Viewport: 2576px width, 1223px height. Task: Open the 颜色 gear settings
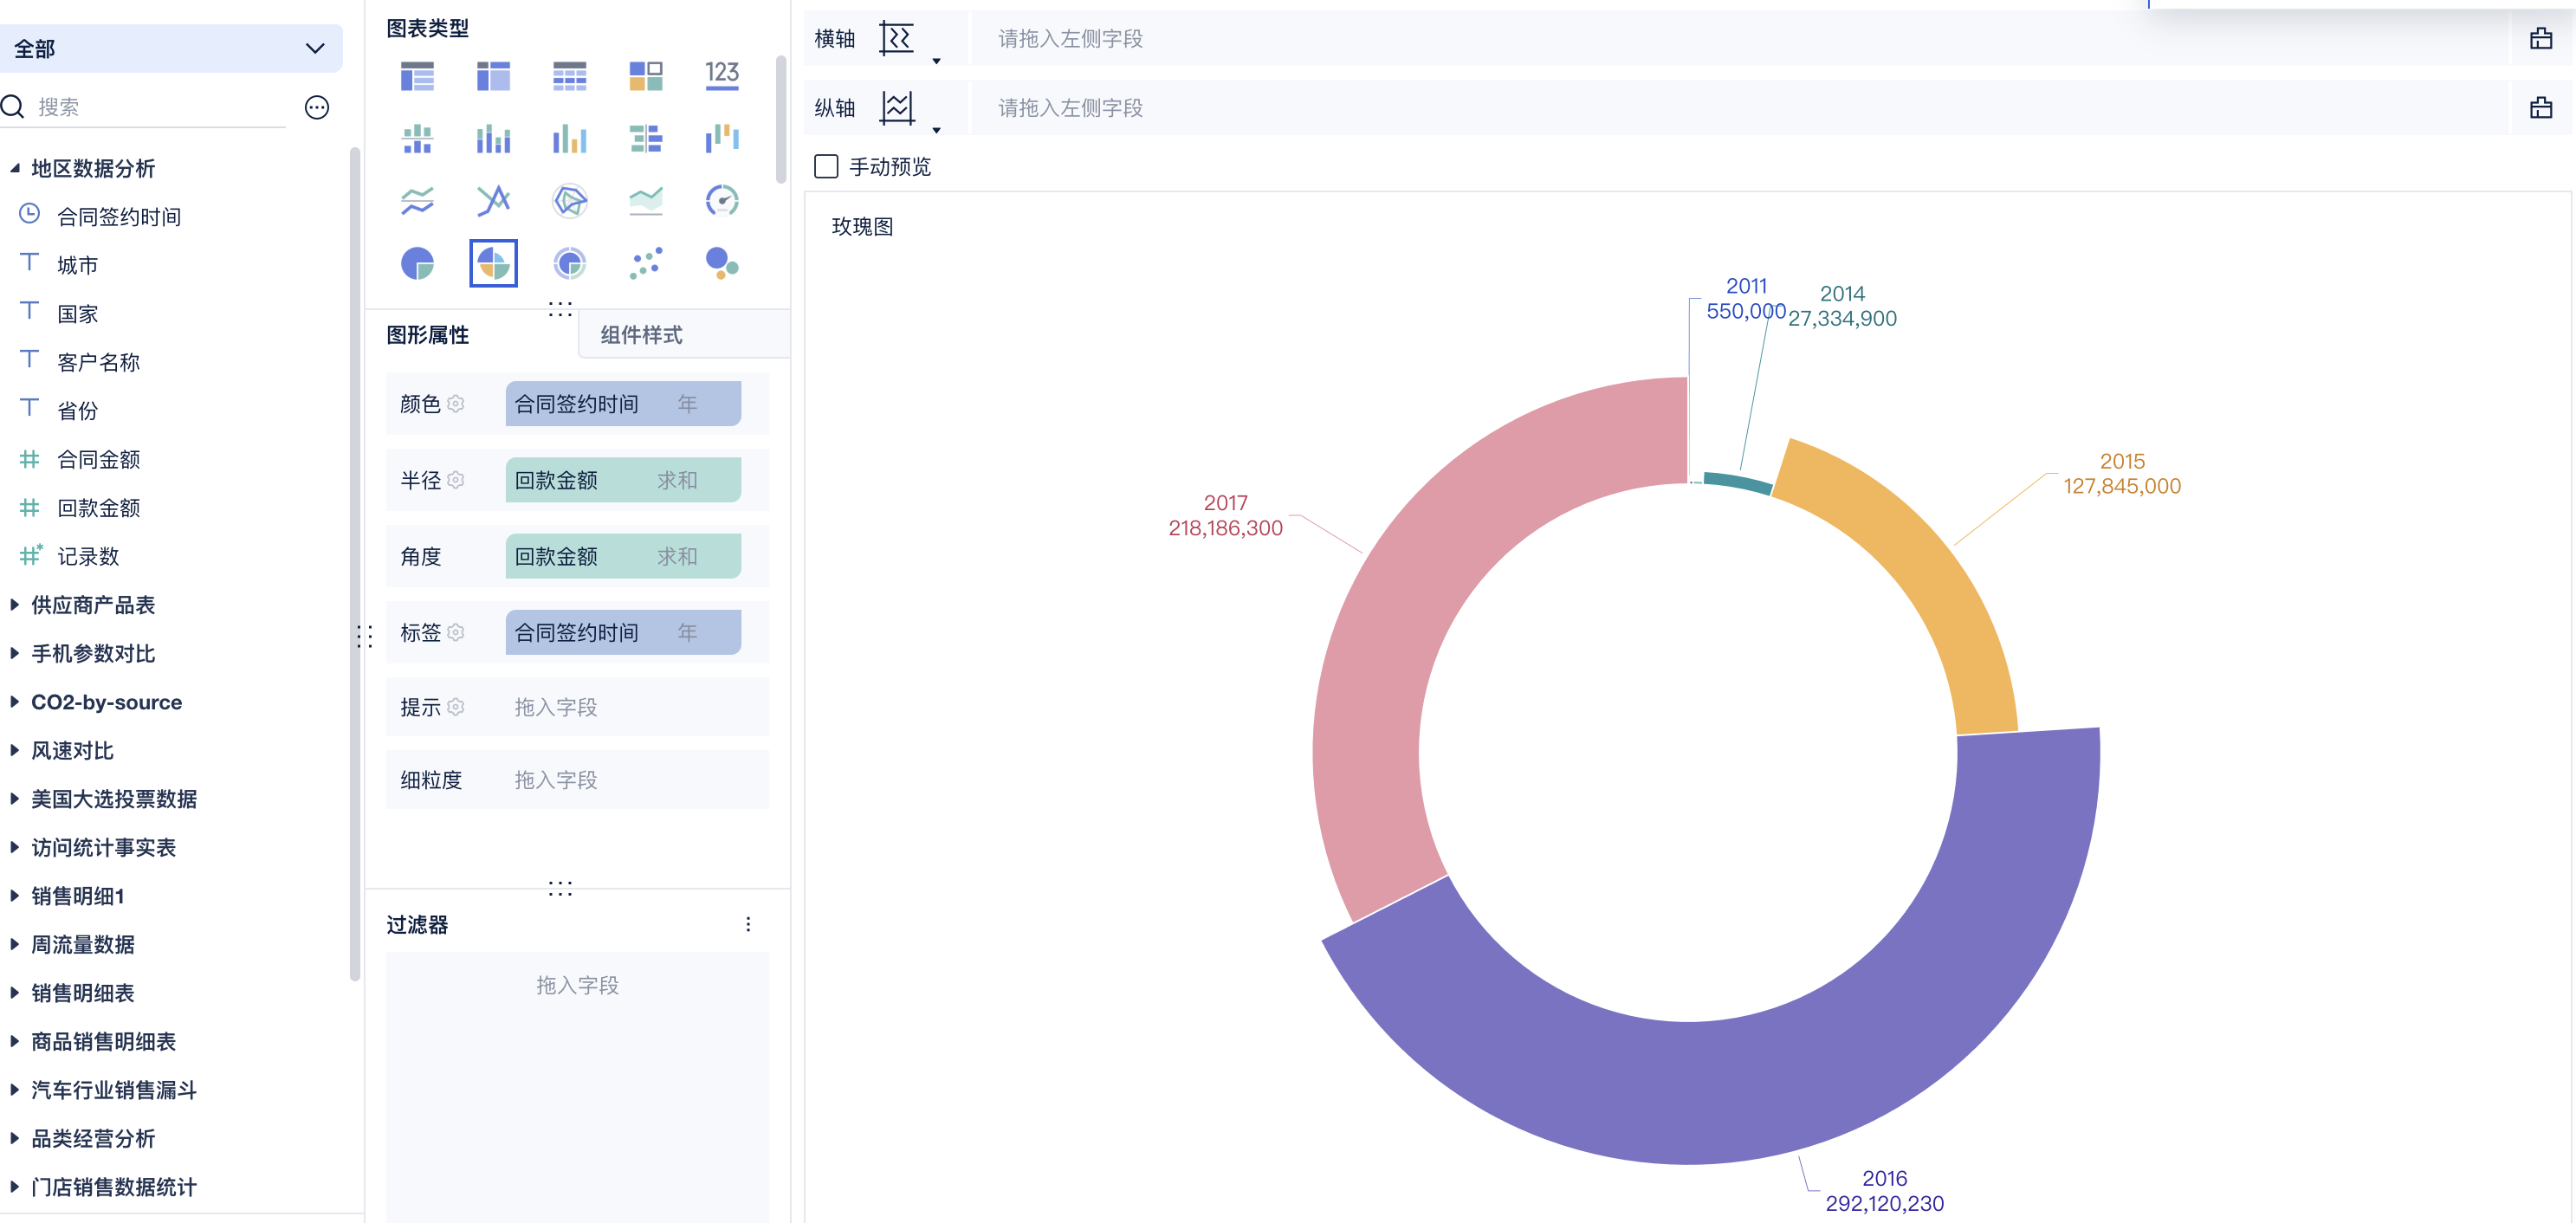coord(456,403)
